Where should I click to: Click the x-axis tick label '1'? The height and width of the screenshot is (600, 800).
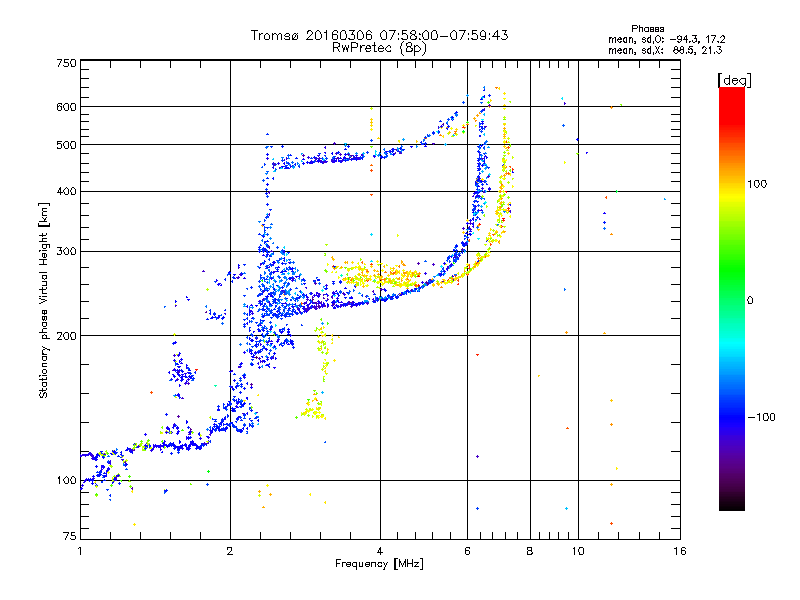pos(80,551)
